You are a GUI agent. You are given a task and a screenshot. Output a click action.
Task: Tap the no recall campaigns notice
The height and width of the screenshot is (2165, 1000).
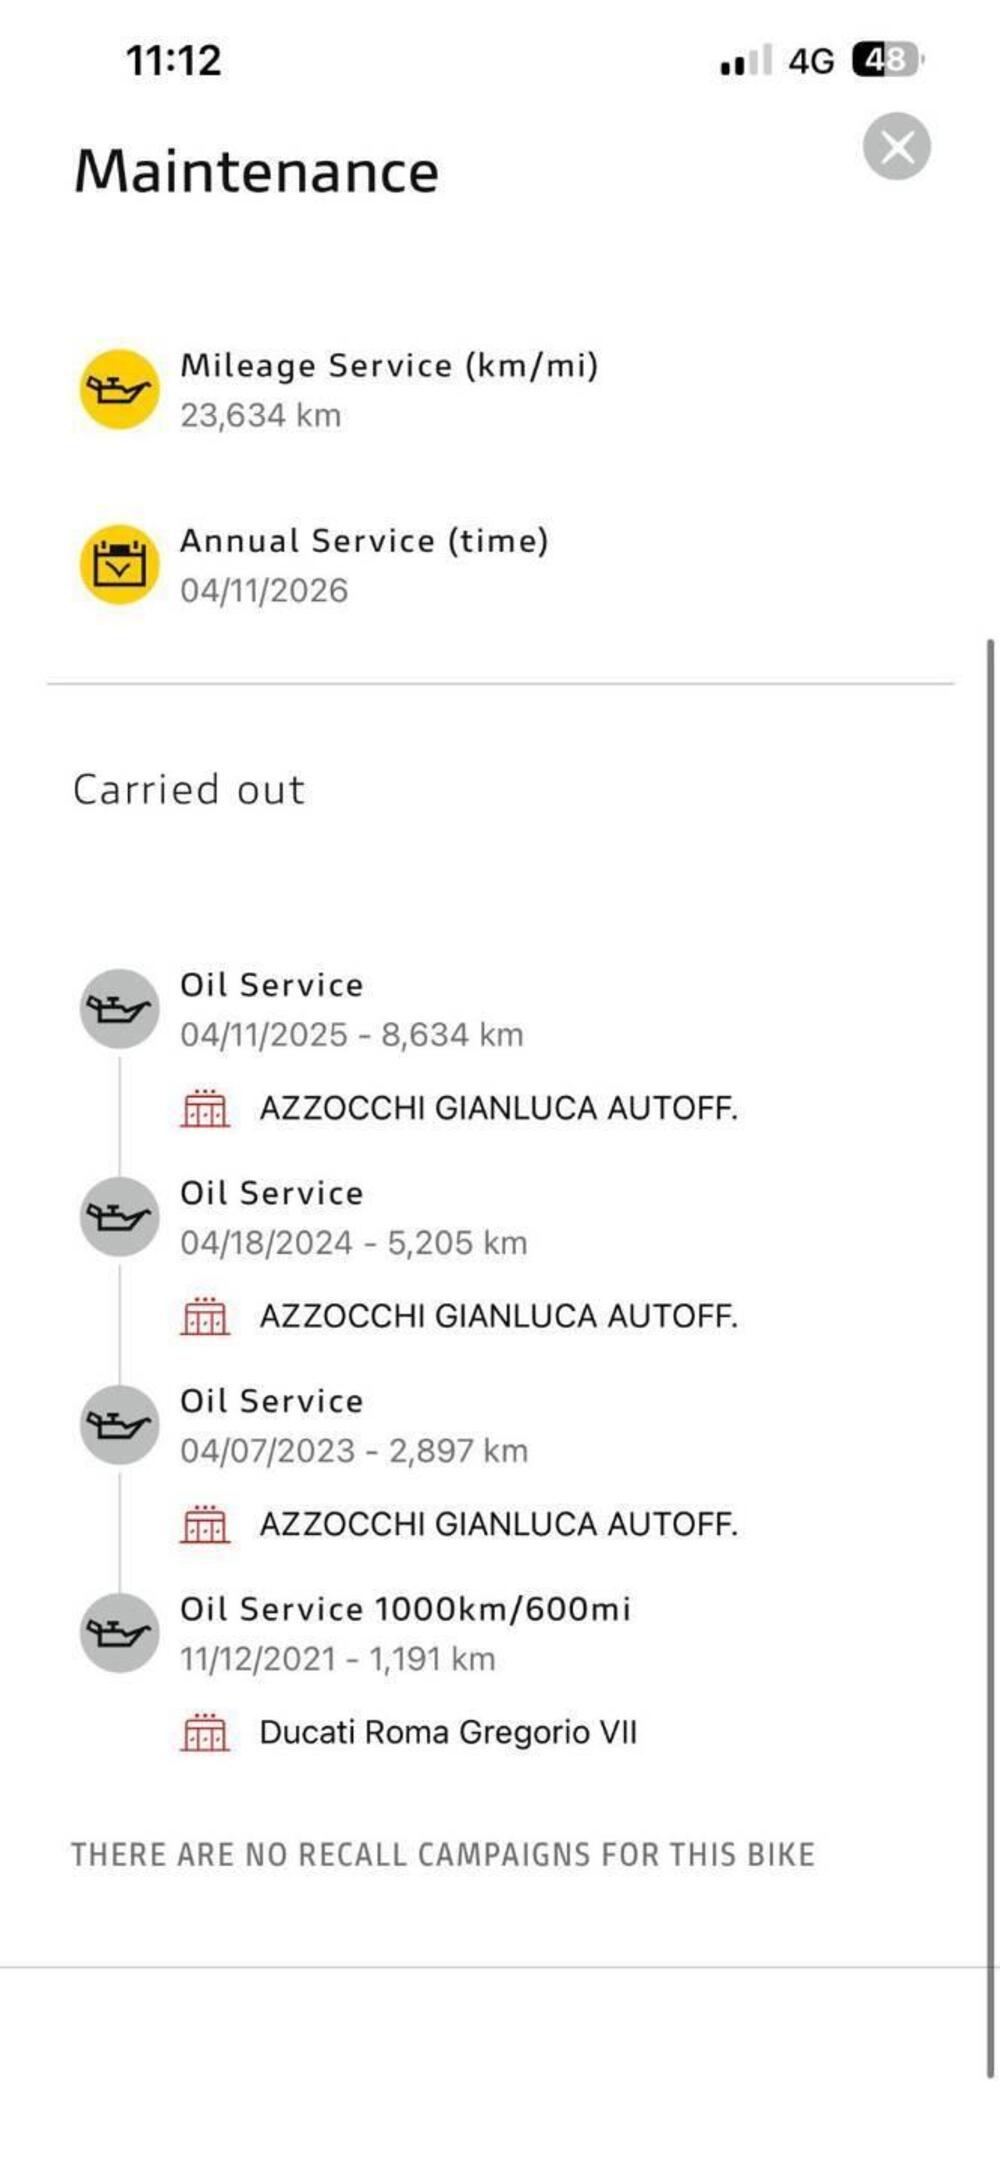442,1855
